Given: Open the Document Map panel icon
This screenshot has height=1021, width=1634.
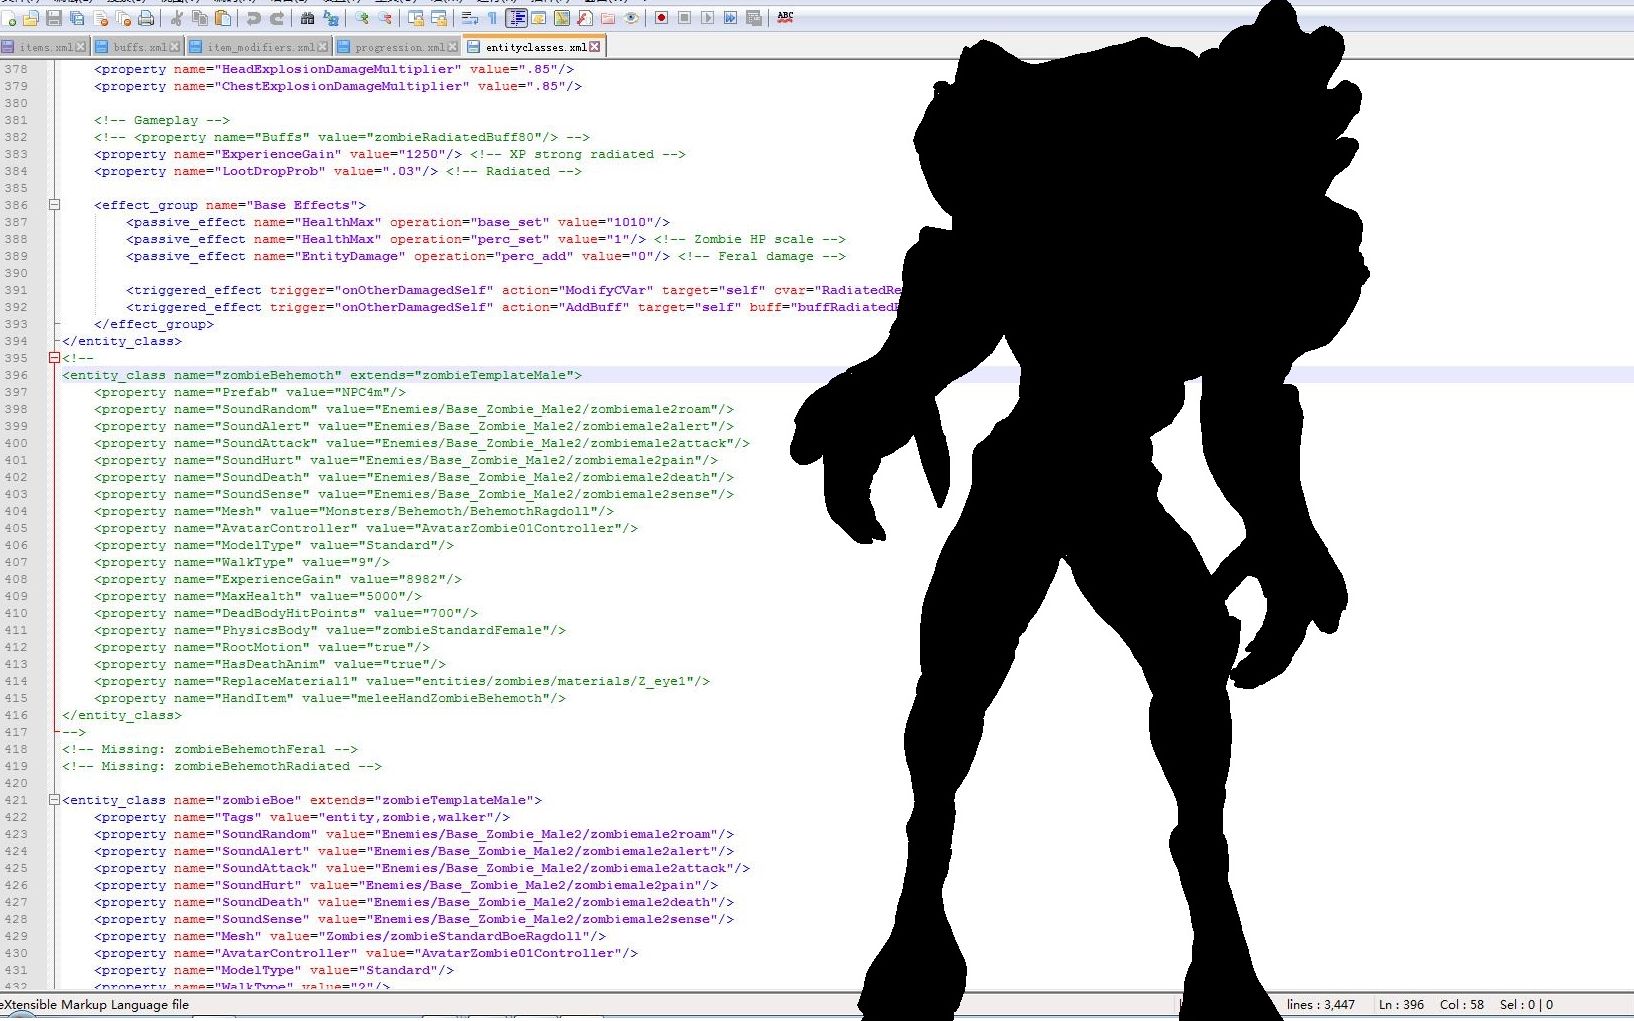Looking at the screenshot, I should 561,18.
